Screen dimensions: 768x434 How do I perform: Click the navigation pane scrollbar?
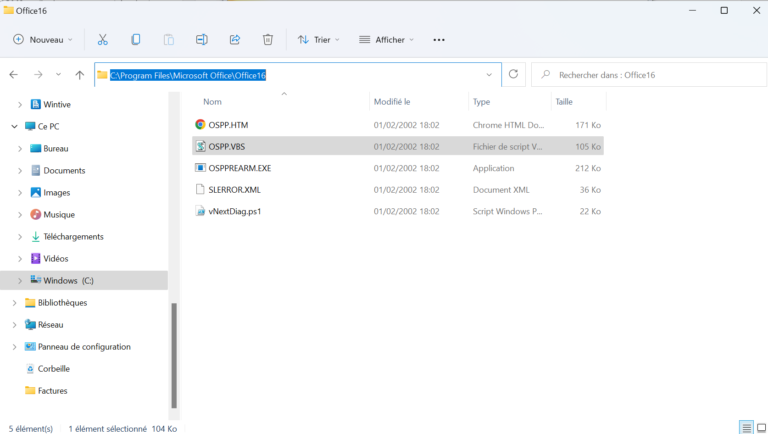[174, 355]
